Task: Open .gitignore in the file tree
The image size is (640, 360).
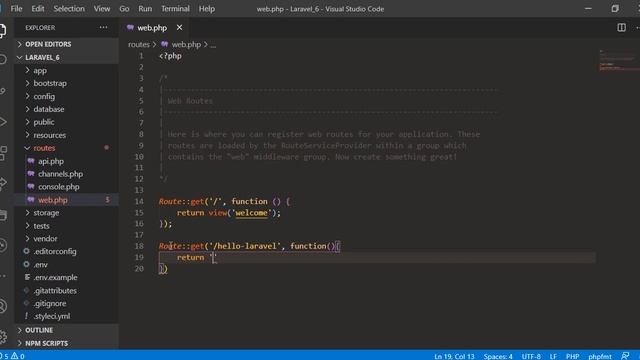Action: (x=67, y=303)
